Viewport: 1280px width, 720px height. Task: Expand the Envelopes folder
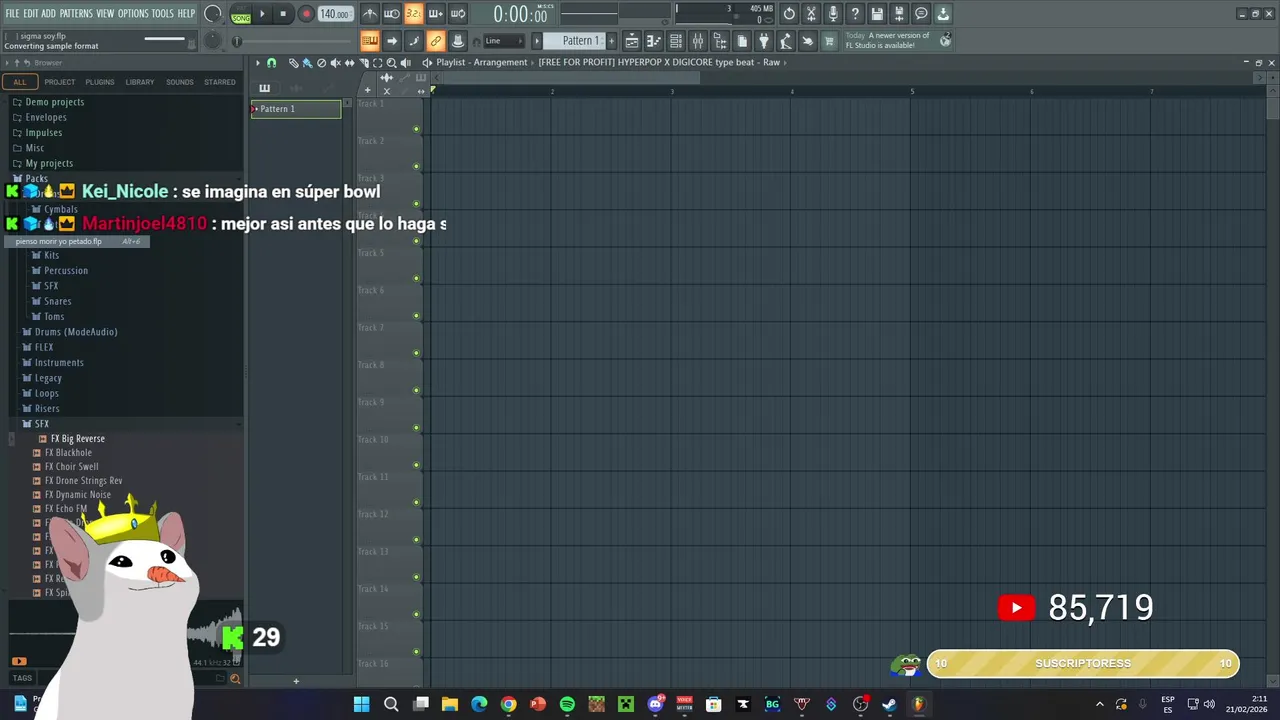[x=46, y=117]
